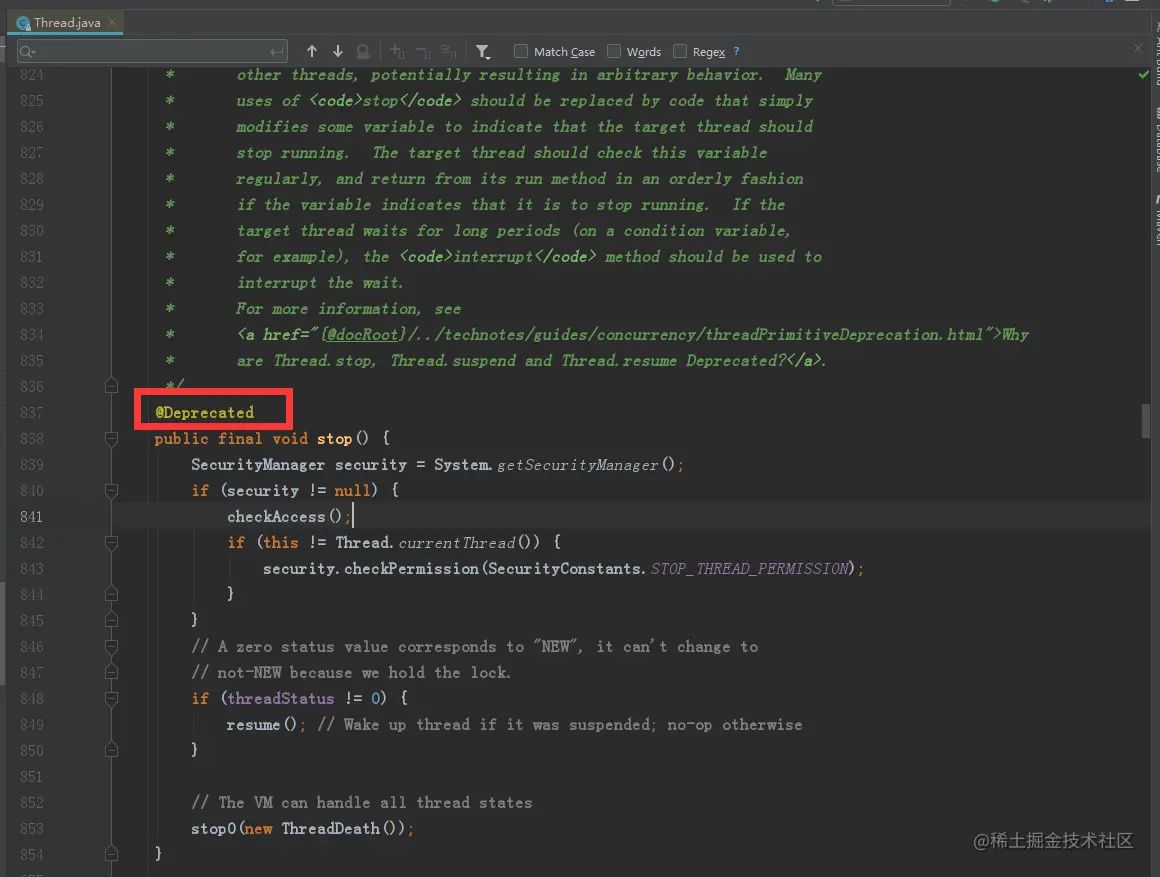Open the search filter funnel icon
This screenshot has height=877, width=1160.
(x=482, y=51)
